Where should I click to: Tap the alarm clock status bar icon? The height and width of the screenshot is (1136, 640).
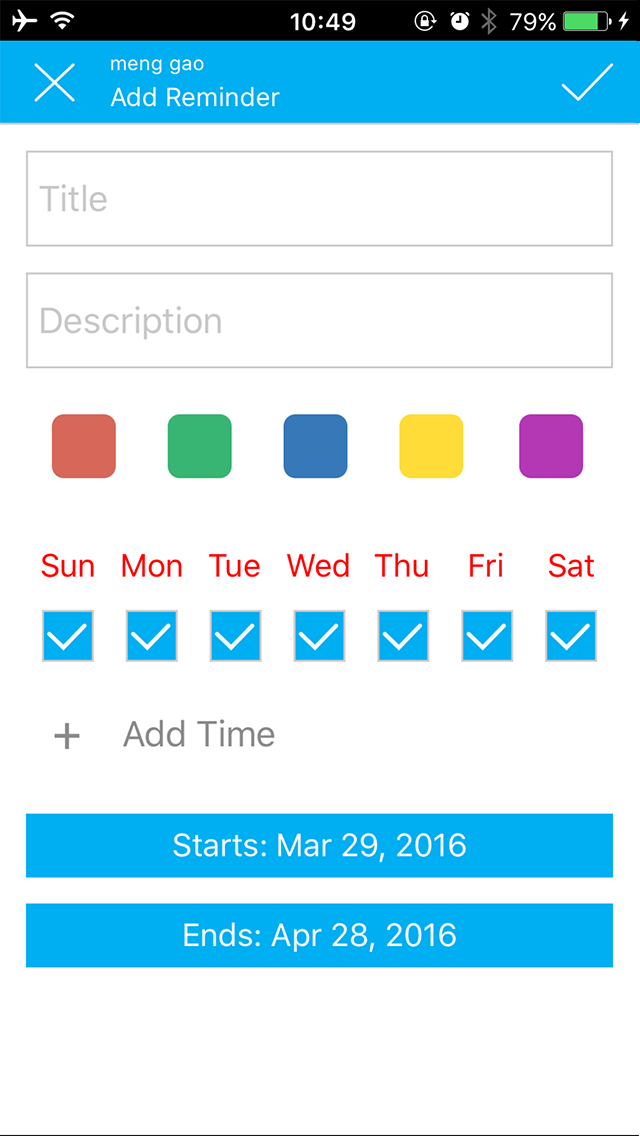pos(460,21)
